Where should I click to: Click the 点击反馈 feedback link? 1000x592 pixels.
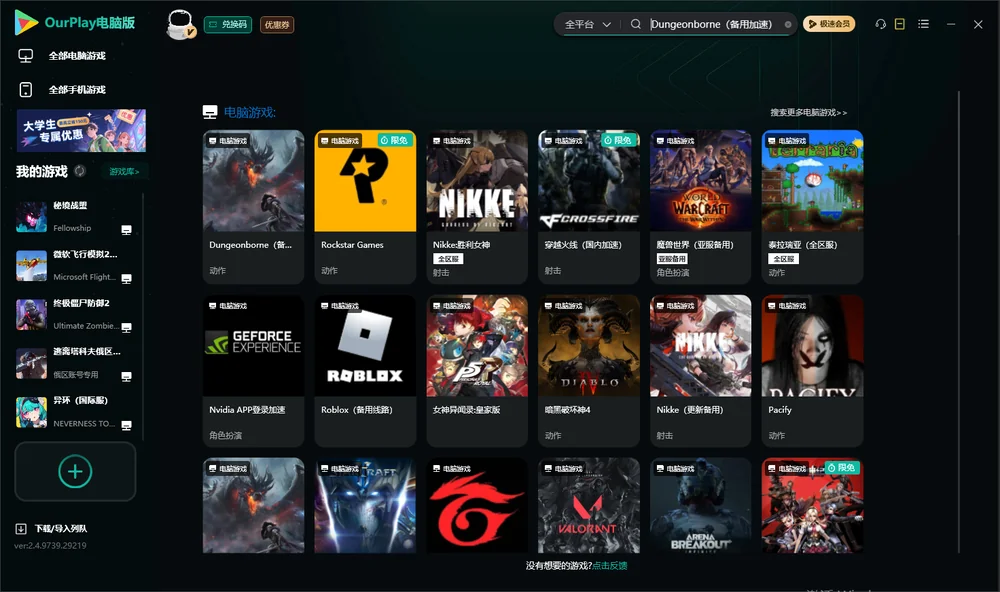(x=610, y=565)
